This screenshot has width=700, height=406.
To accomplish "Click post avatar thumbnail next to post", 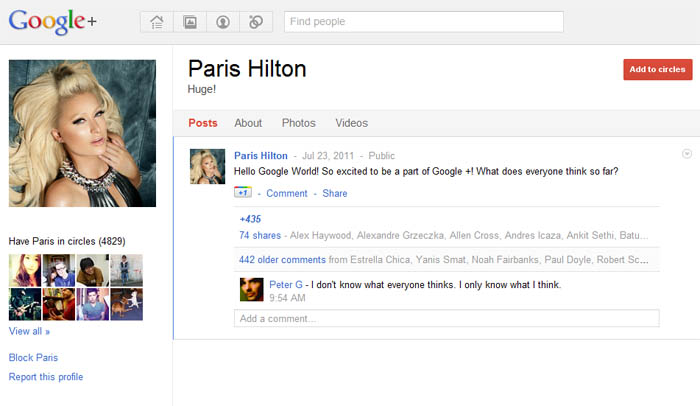I will point(208,167).
